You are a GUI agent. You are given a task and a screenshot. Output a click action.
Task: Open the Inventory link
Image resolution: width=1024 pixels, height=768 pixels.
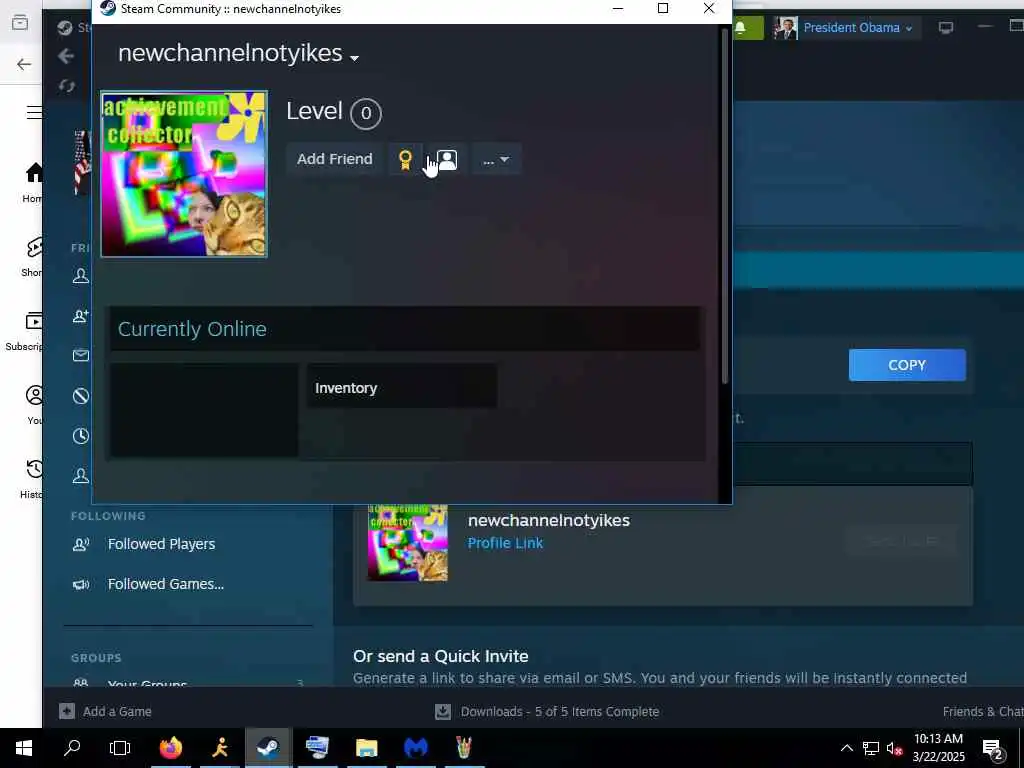click(345, 388)
